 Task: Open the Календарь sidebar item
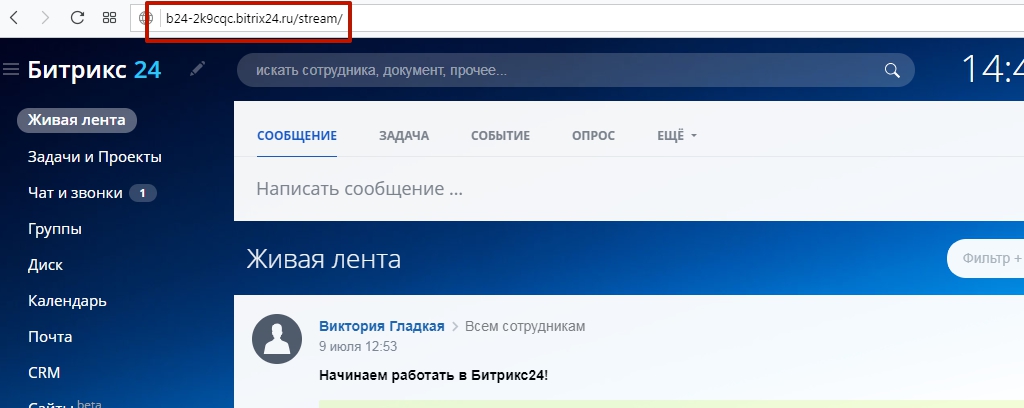pyautogui.click(x=67, y=301)
